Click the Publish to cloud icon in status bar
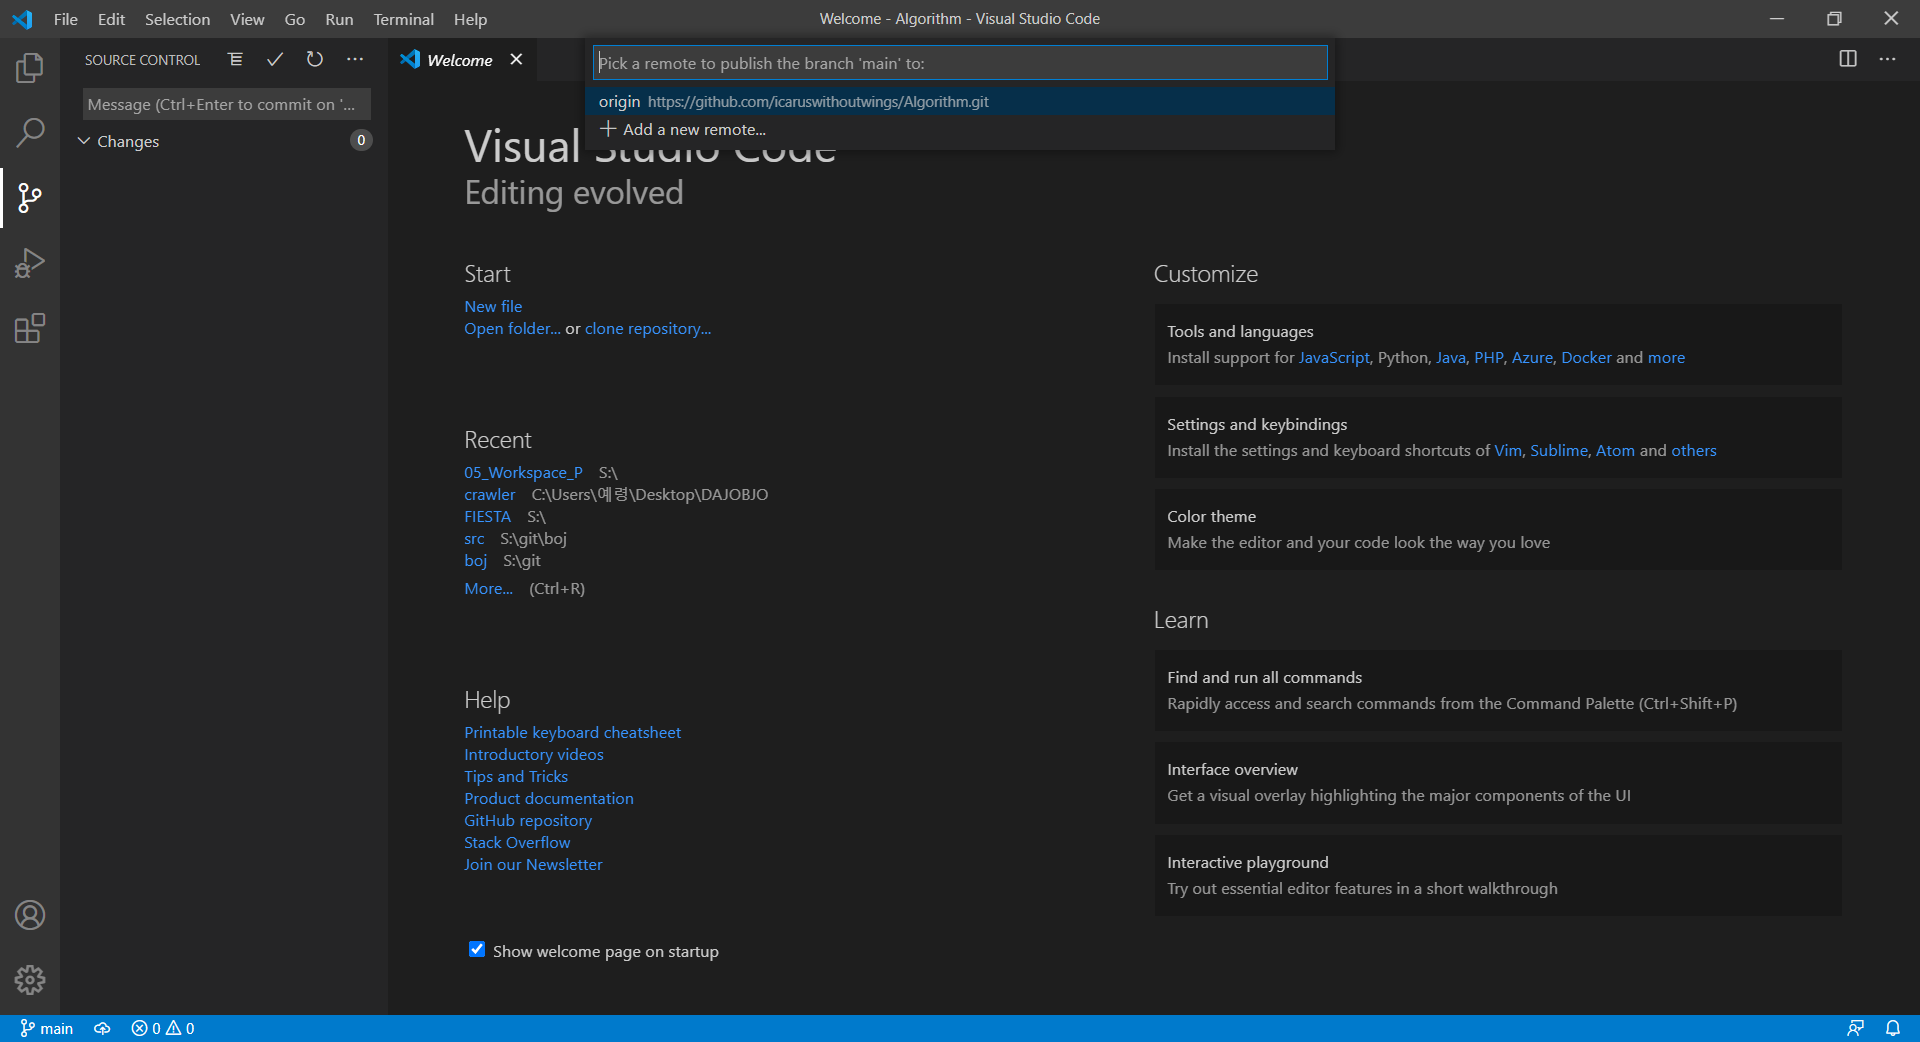Screen dimensions: 1920x1042 click(102, 1028)
